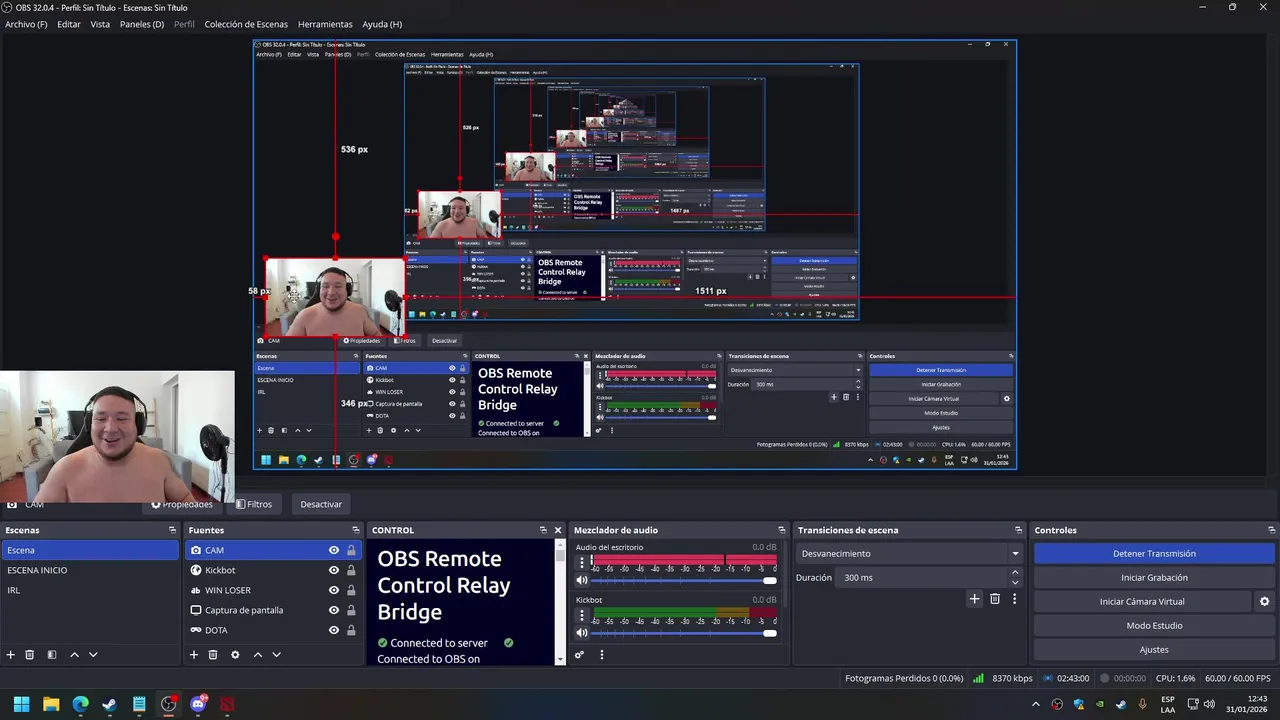Select IRL scene
Screen dimensions: 1280x720
coord(90,590)
